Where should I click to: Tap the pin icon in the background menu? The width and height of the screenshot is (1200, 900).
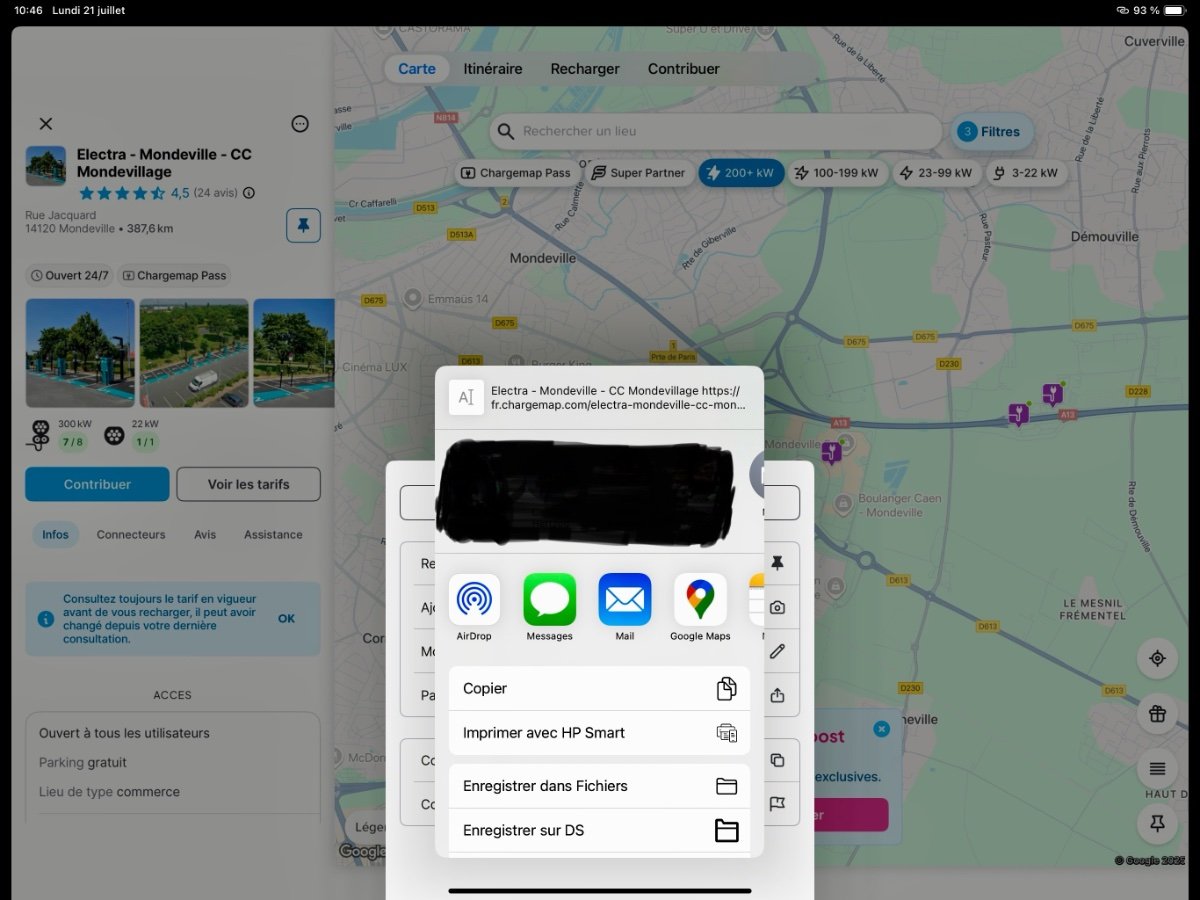[777, 564]
